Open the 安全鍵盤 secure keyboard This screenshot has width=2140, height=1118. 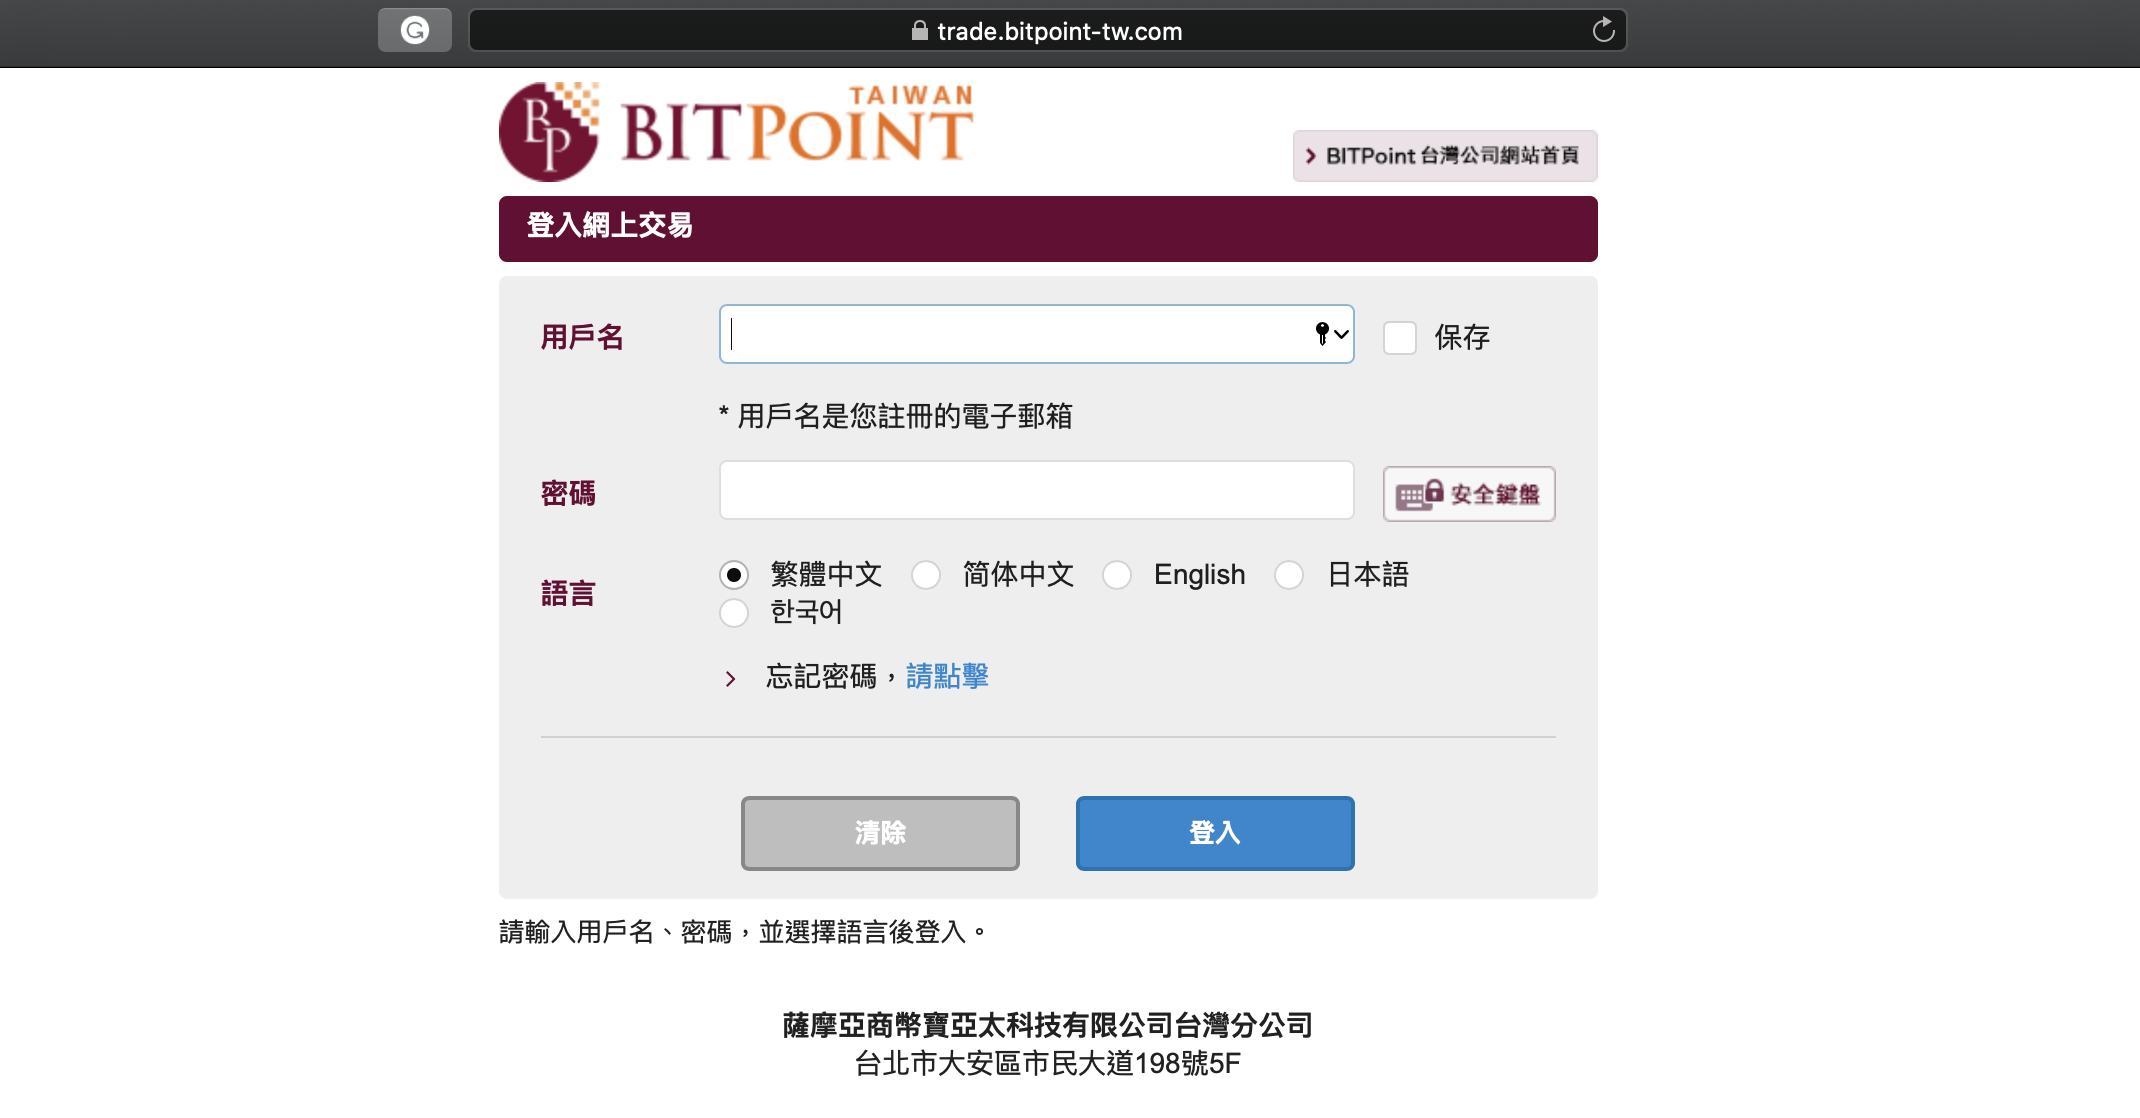coord(1468,494)
